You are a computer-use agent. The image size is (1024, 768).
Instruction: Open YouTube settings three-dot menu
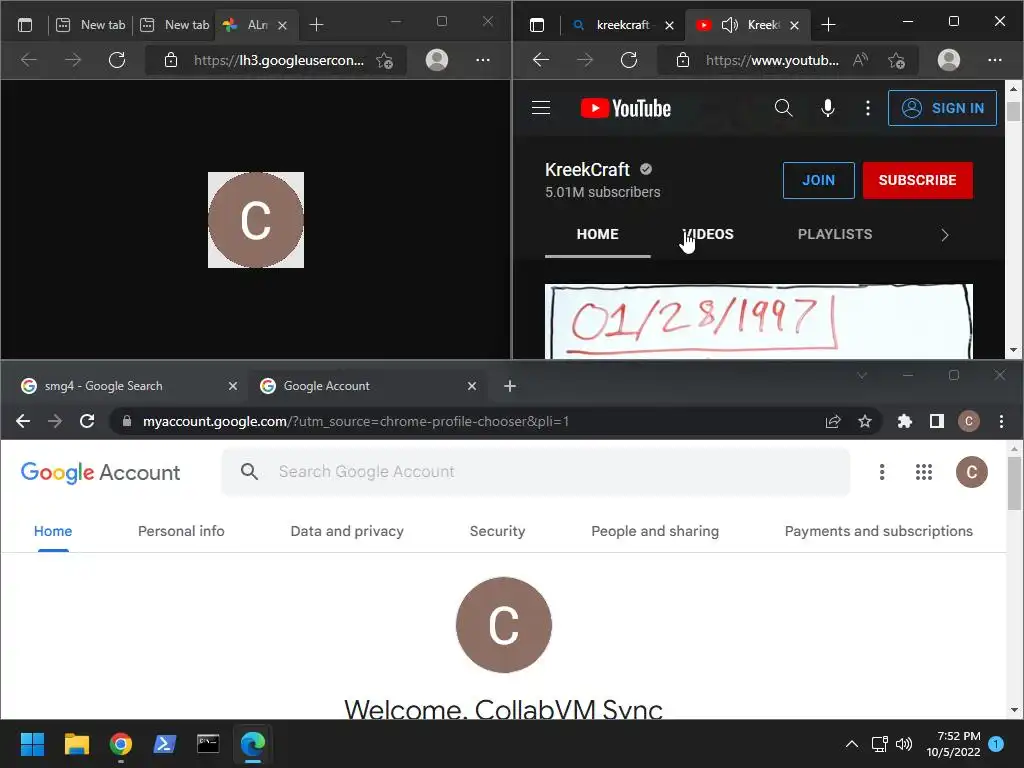click(867, 108)
